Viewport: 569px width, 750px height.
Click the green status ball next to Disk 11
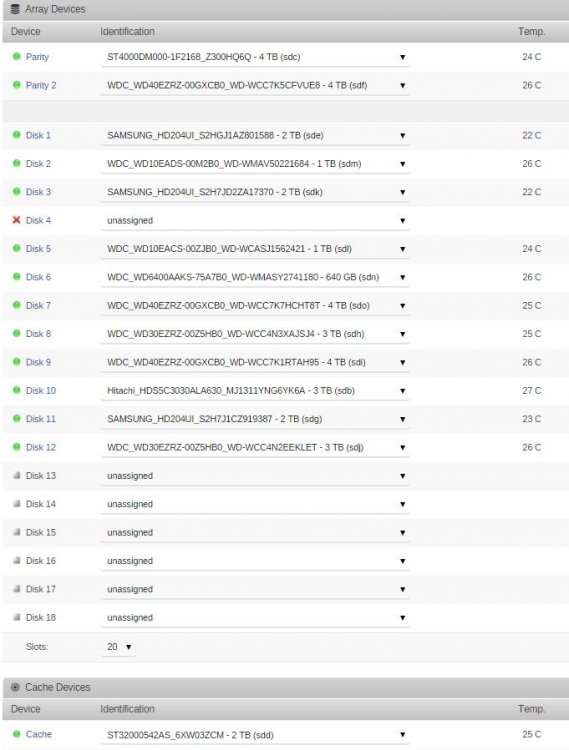tap(17, 419)
